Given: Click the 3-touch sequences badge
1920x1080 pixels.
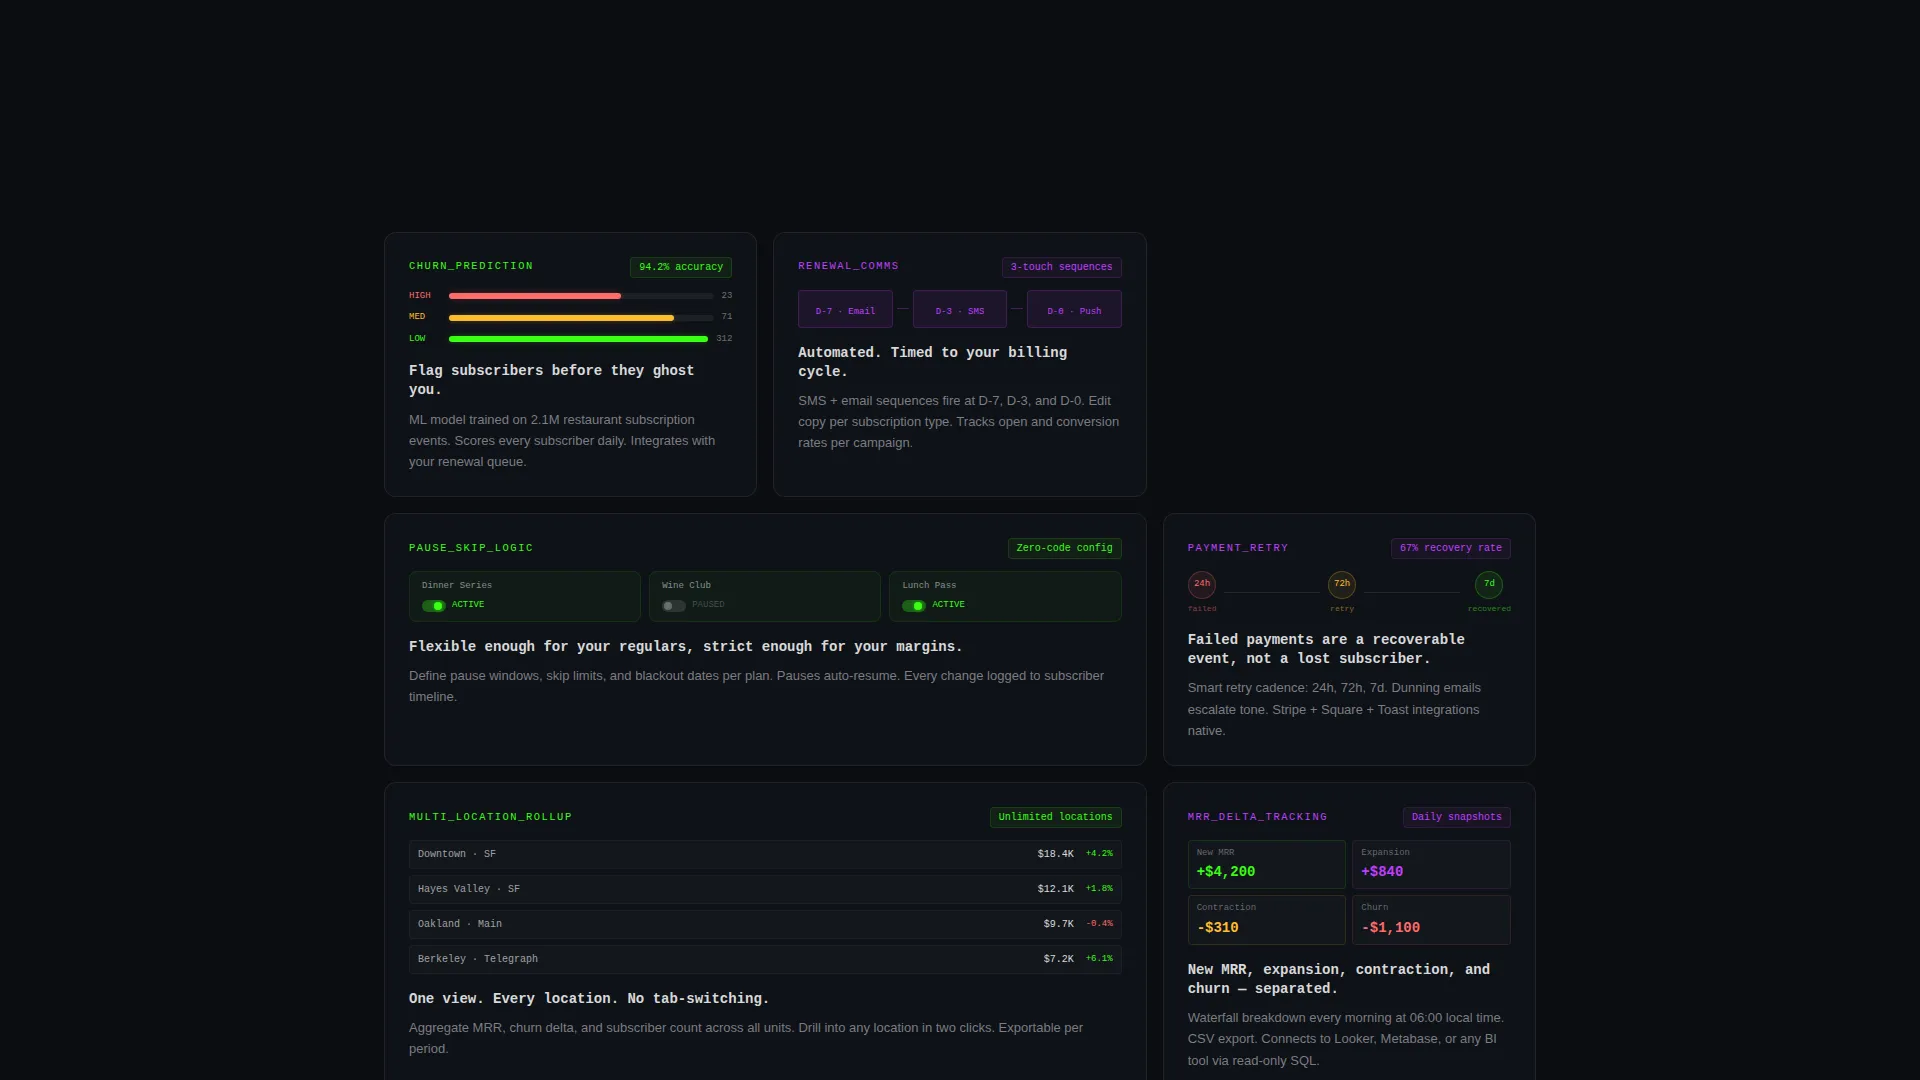Looking at the screenshot, I should 1061,267.
